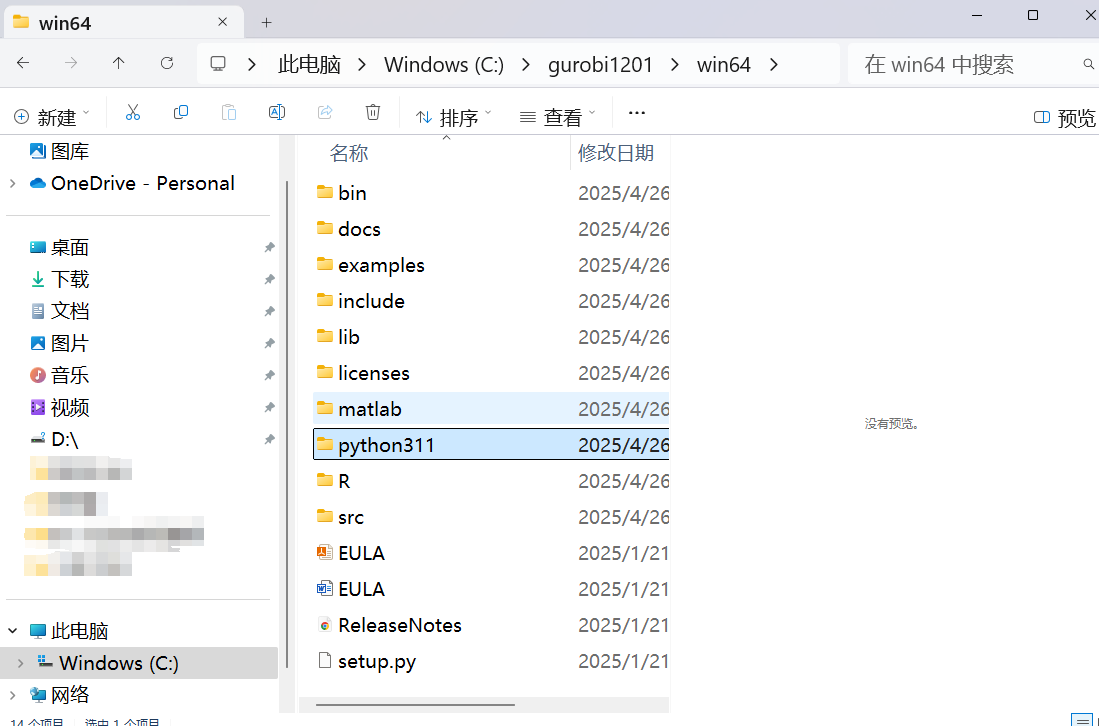Viewport: 1099px width, 726px height.
Task: Click the Paste toolbar icon
Action: pos(228,112)
